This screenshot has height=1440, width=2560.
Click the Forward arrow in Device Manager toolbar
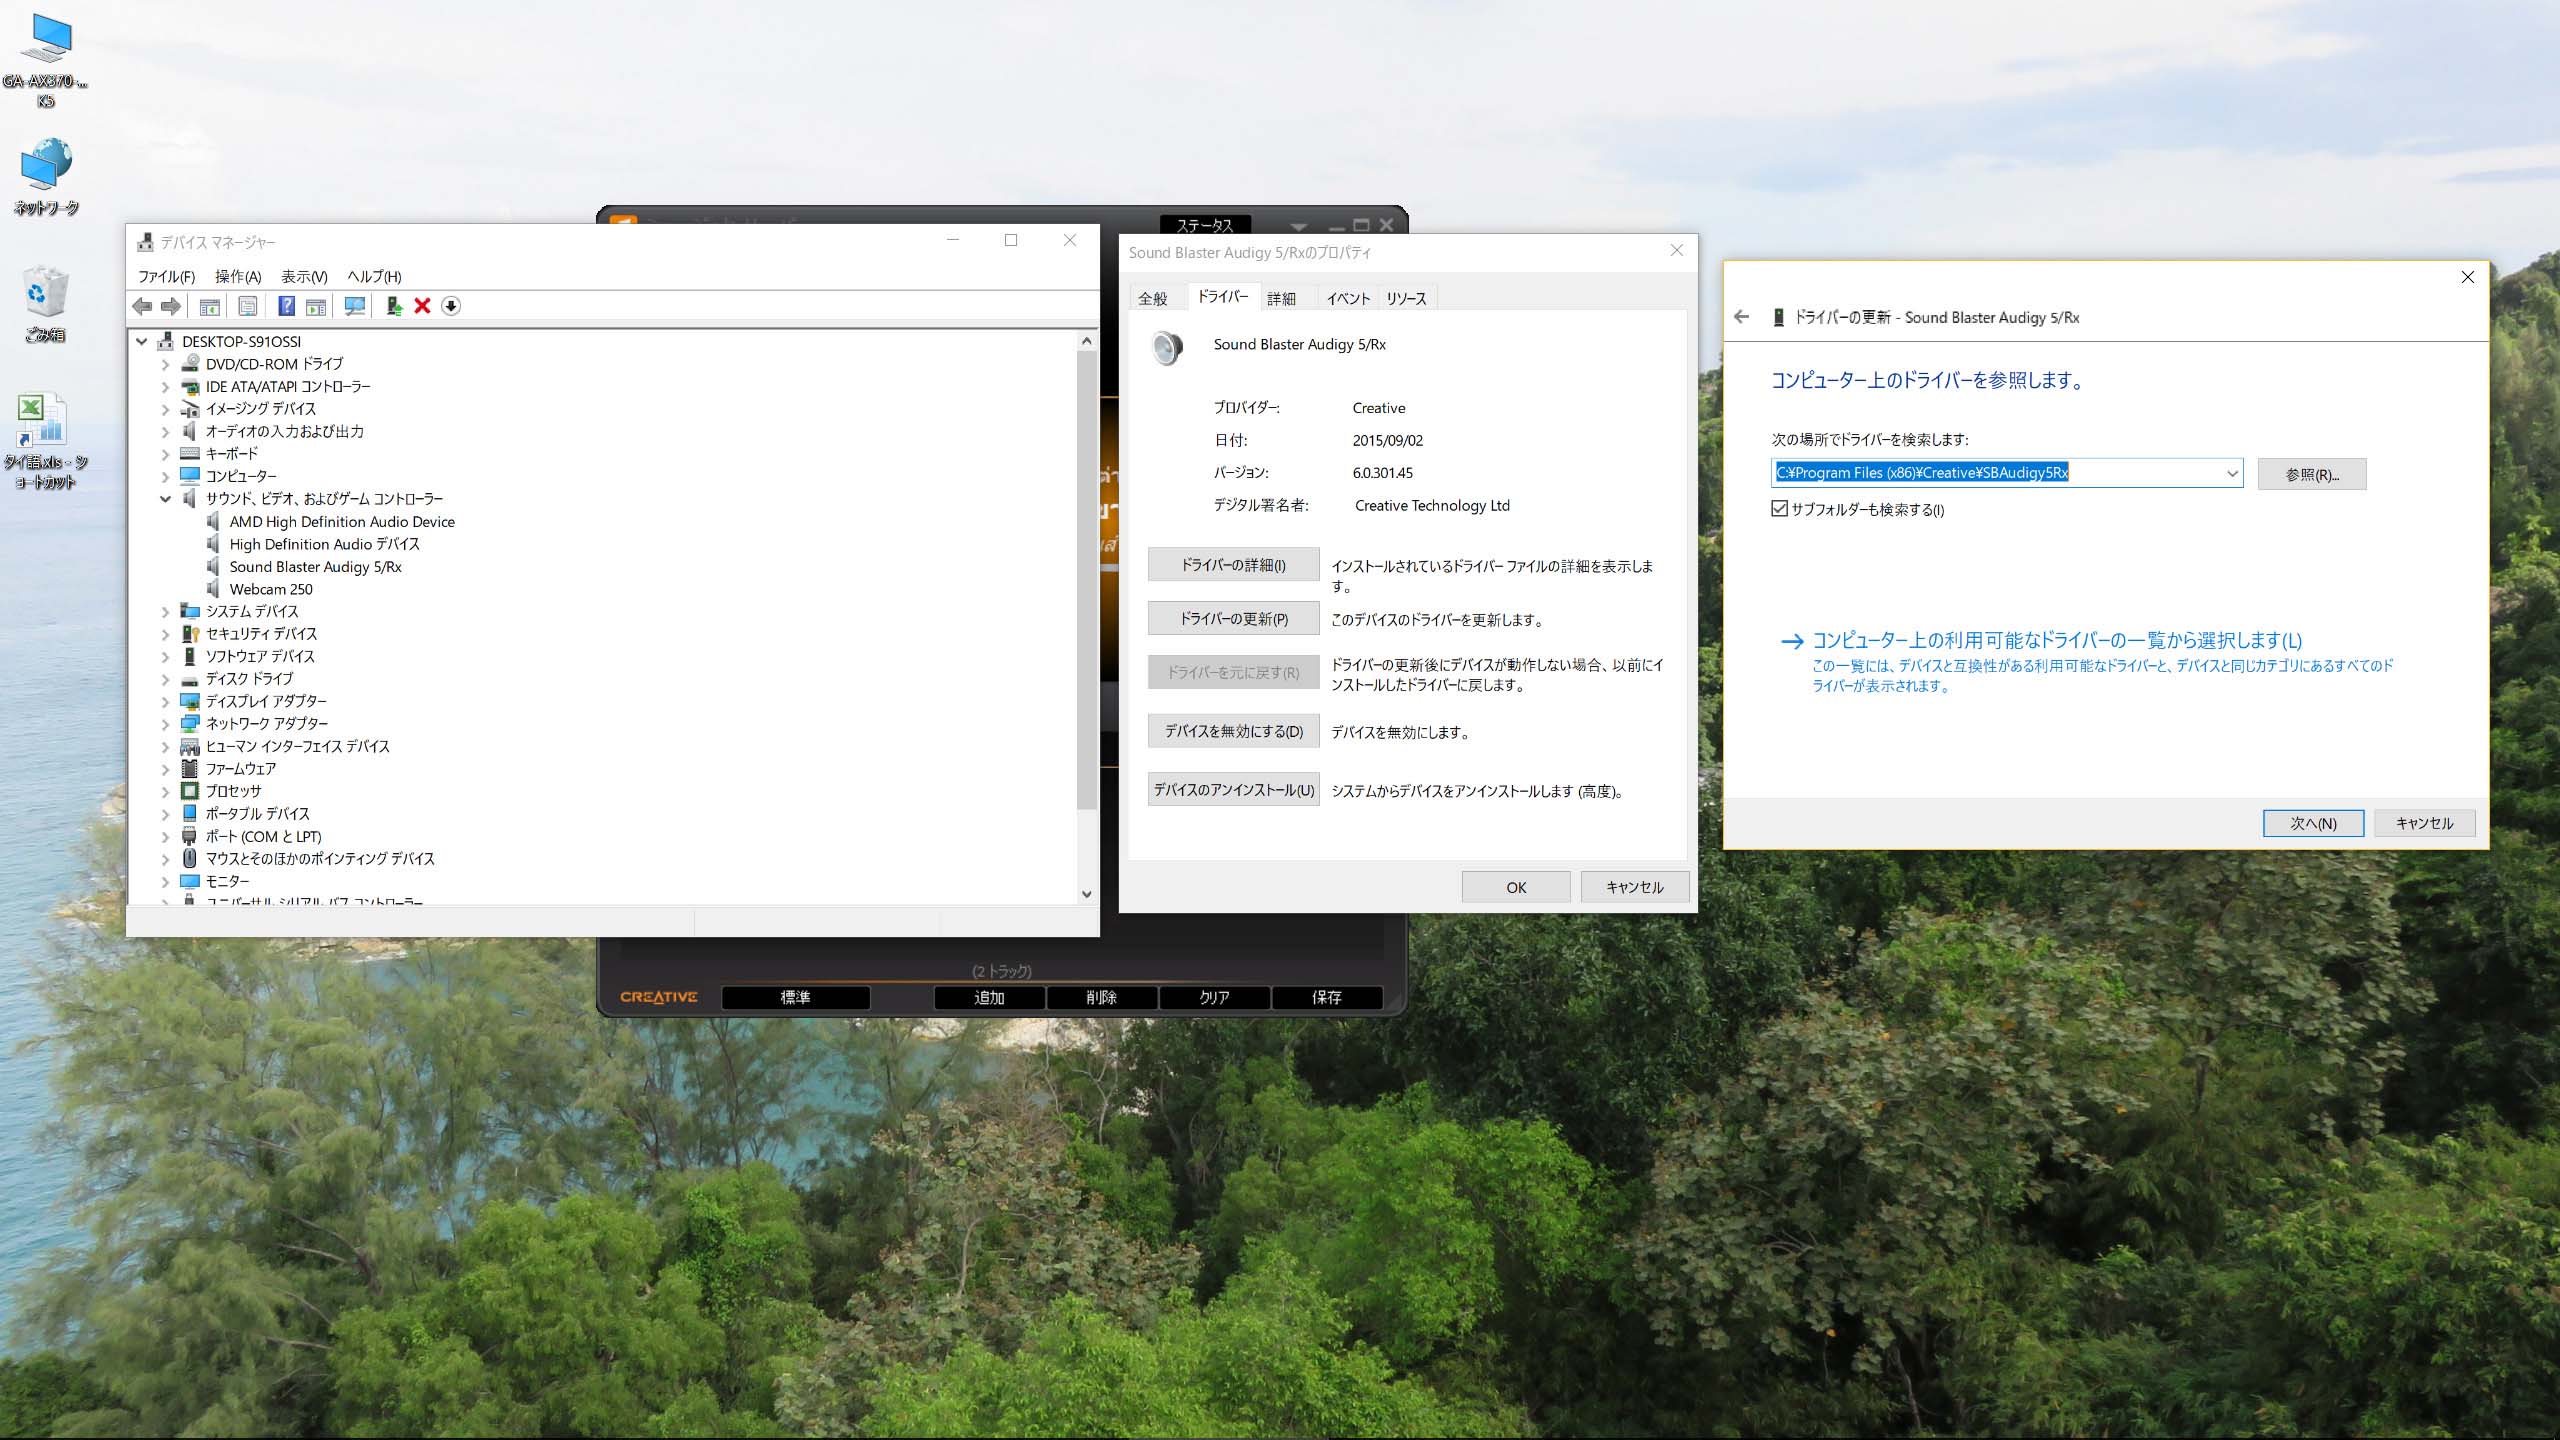(171, 306)
